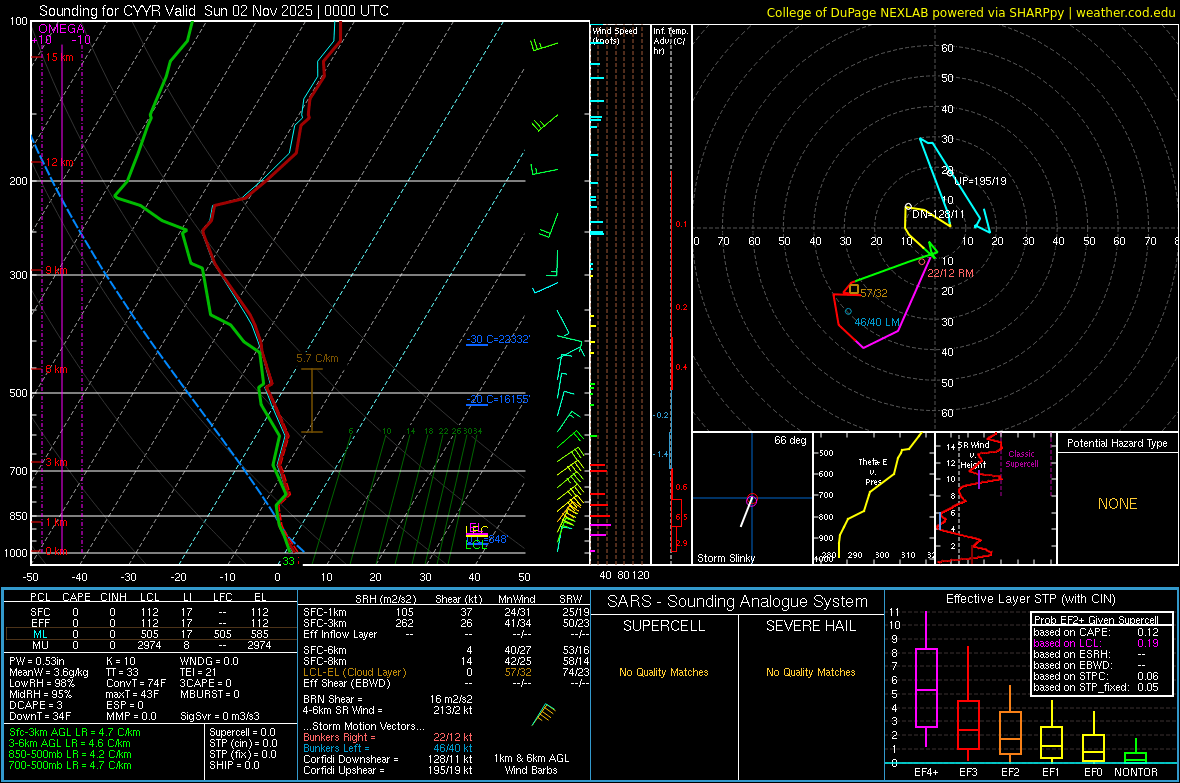Click the "Potential Hazard Type" header
The height and width of the screenshot is (783, 1180).
1117,443
